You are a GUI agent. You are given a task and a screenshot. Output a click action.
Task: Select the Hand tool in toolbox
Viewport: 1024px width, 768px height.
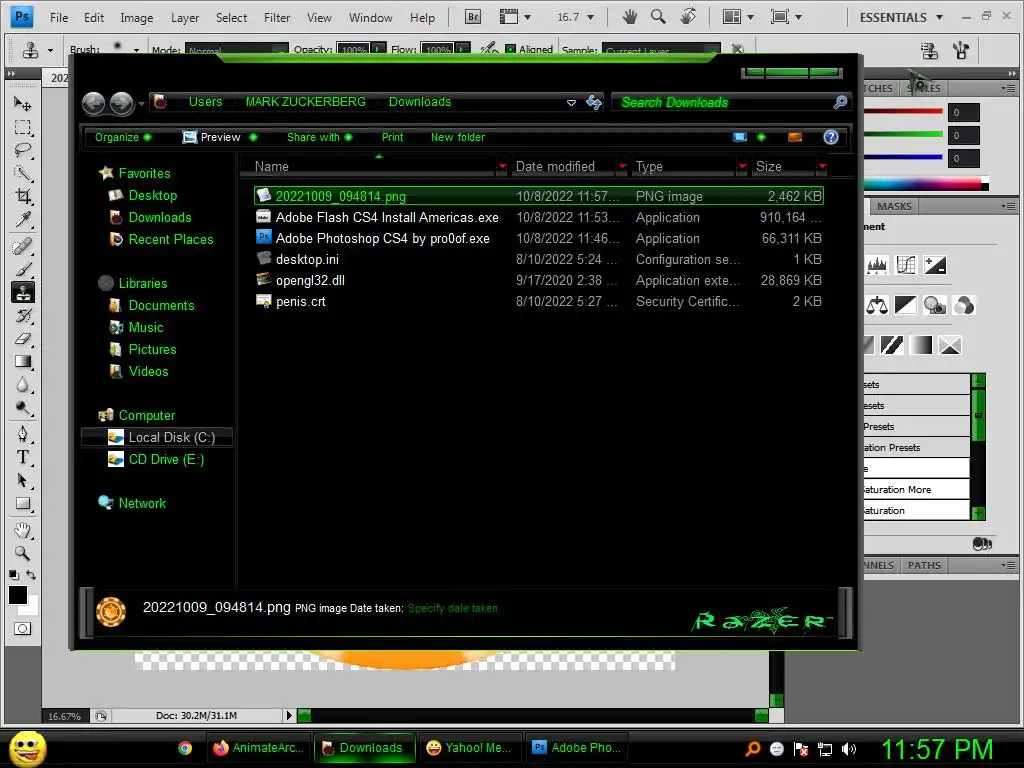pos(22,530)
